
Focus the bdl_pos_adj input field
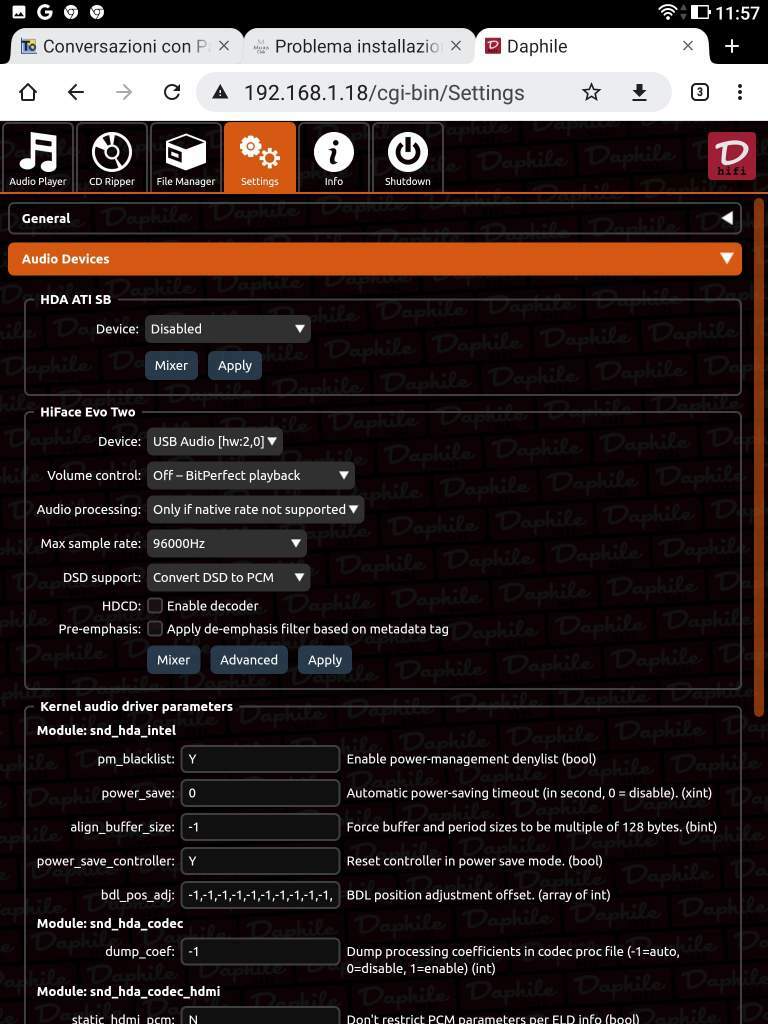coord(261,895)
